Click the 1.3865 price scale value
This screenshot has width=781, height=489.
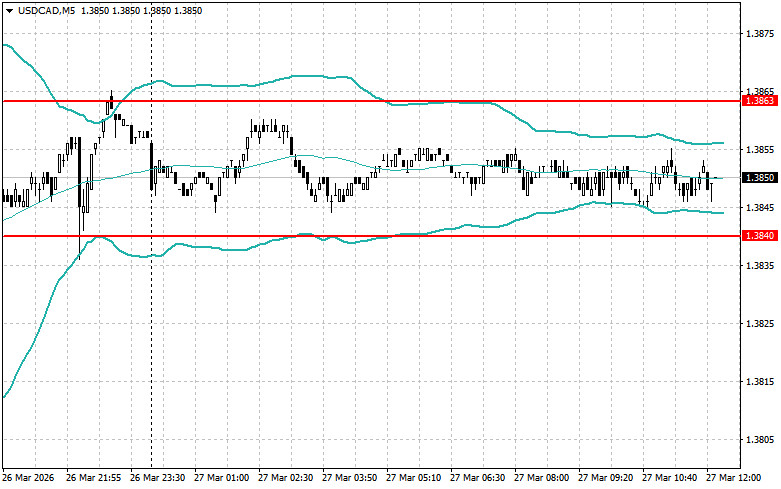point(760,92)
